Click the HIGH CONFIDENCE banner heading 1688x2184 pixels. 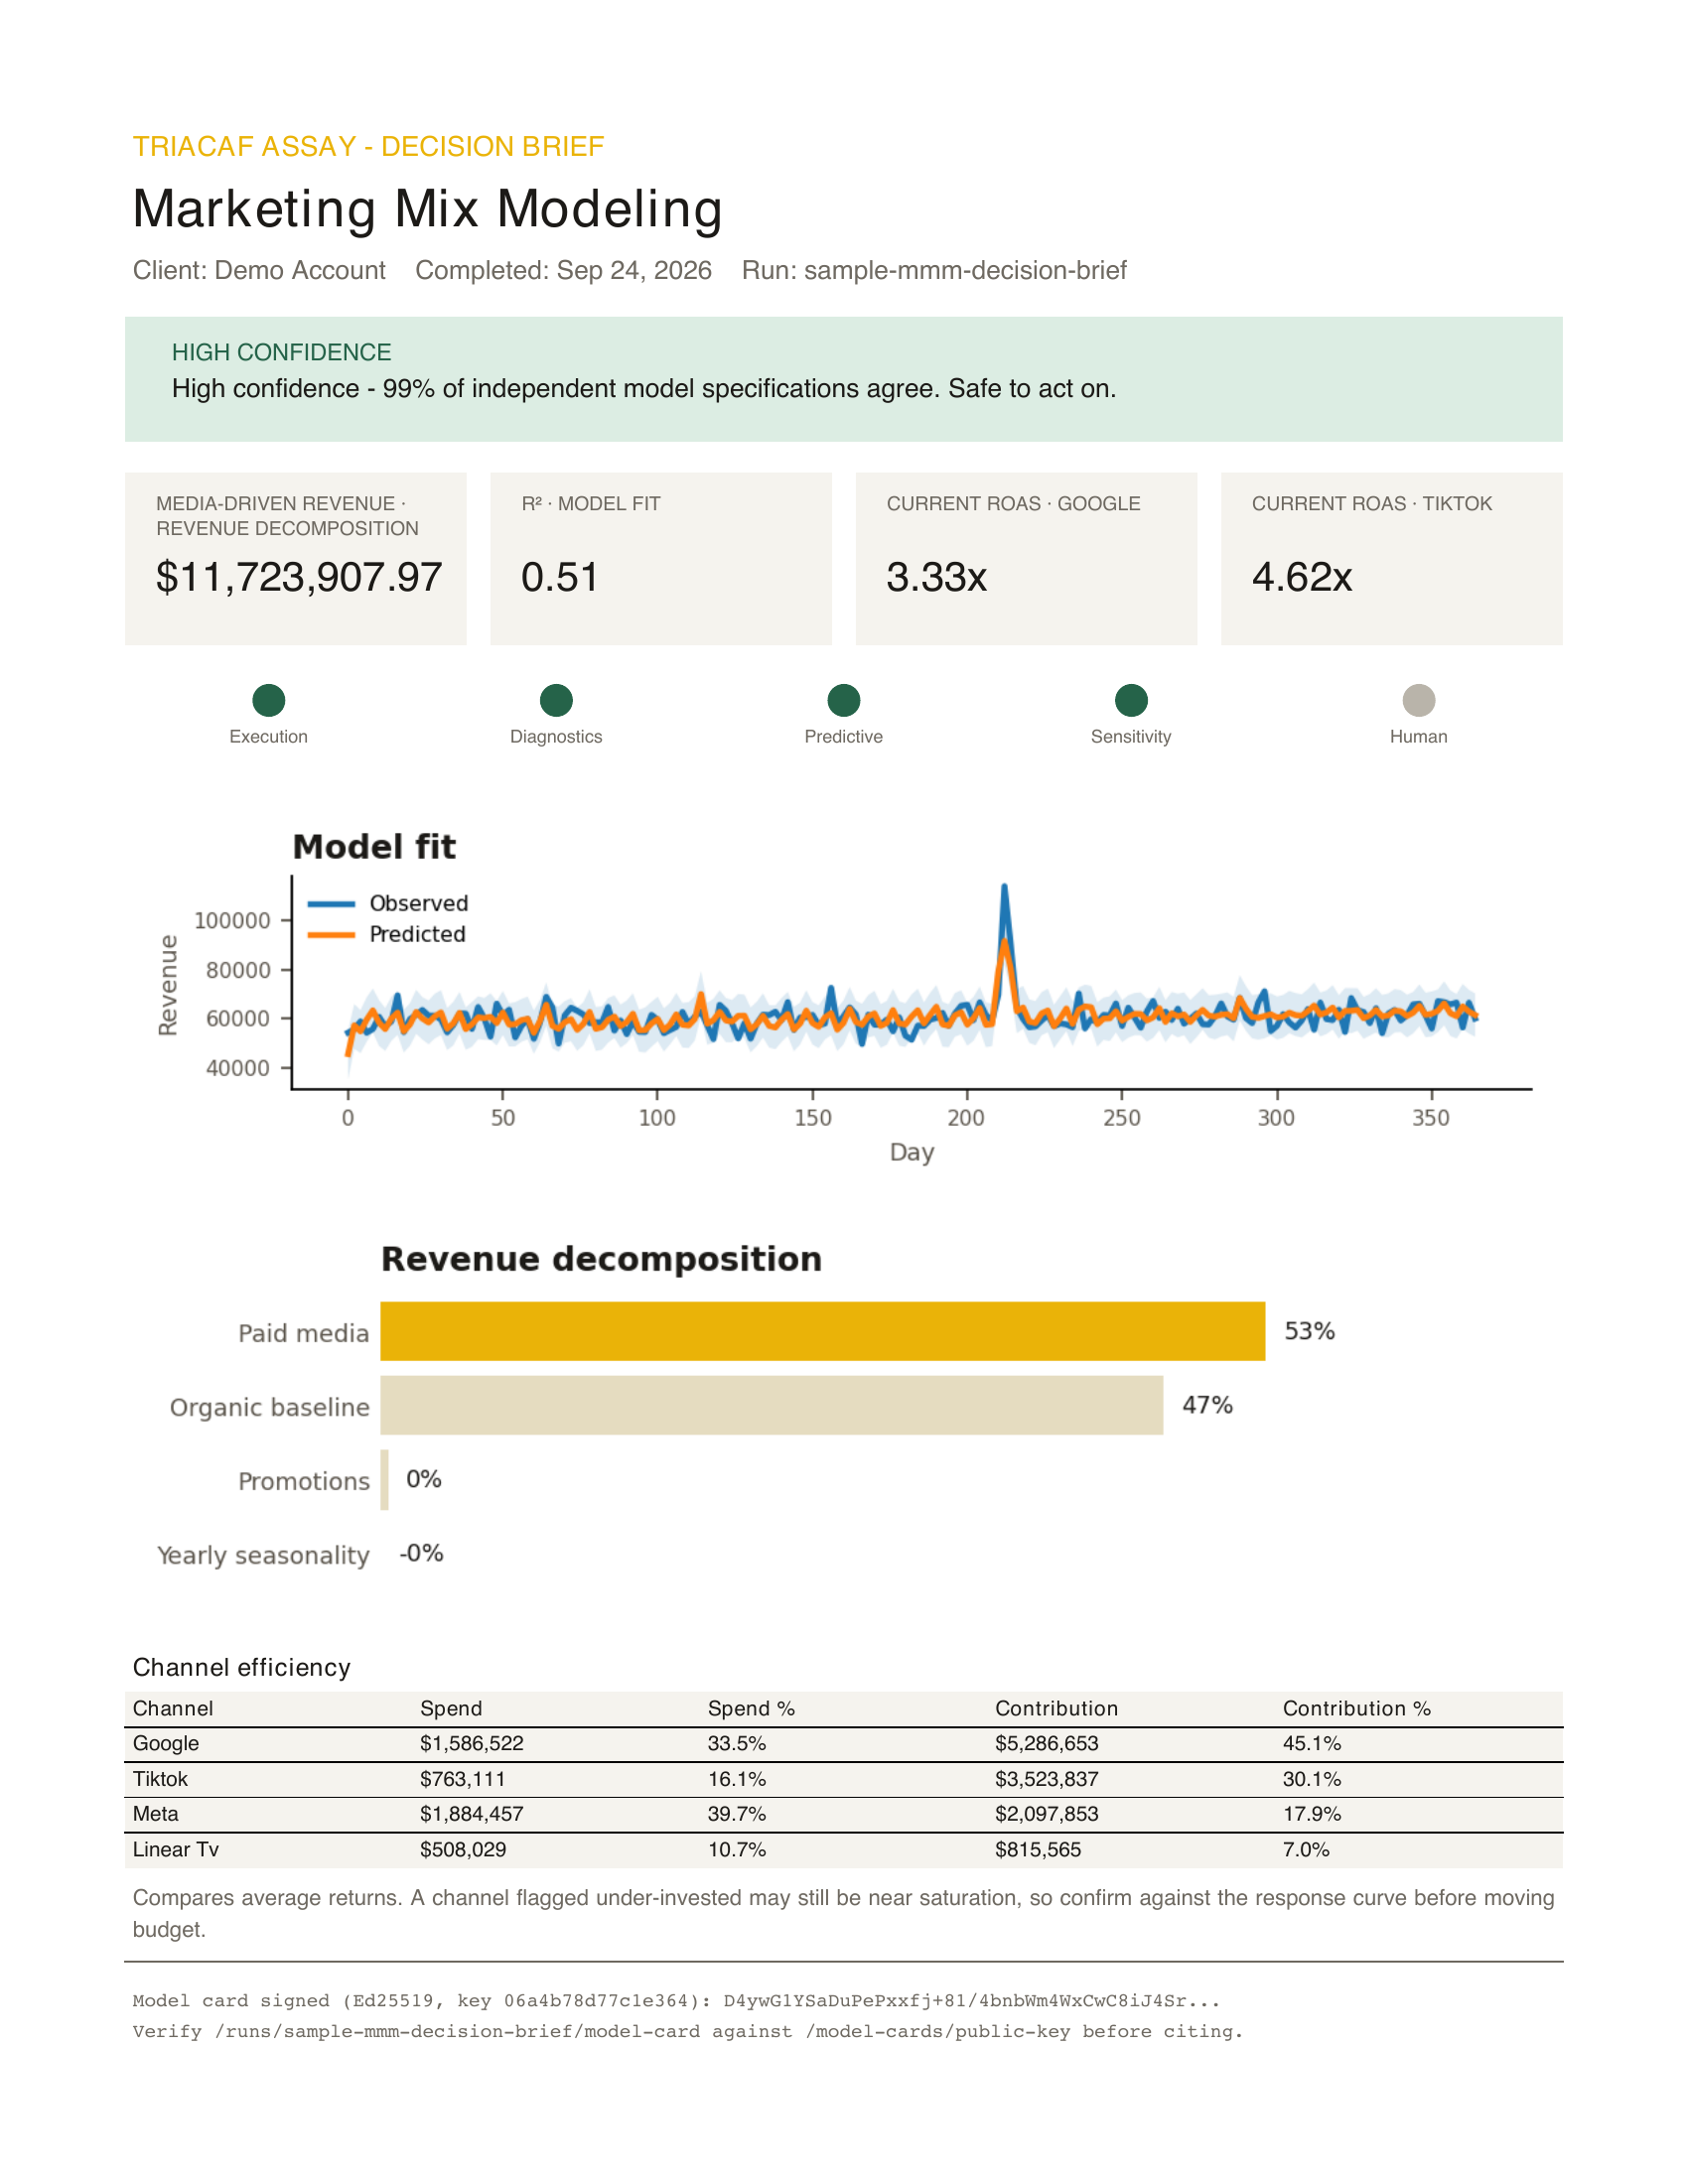click(x=281, y=353)
